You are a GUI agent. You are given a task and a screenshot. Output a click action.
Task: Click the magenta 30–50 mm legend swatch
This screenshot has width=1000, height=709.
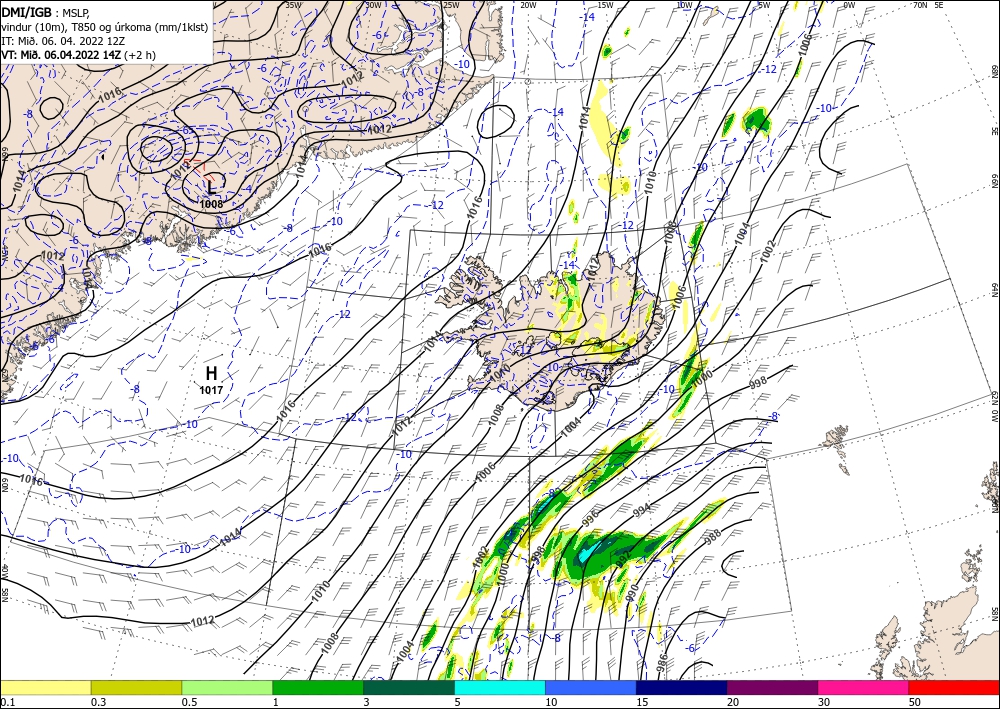(864, 687)
